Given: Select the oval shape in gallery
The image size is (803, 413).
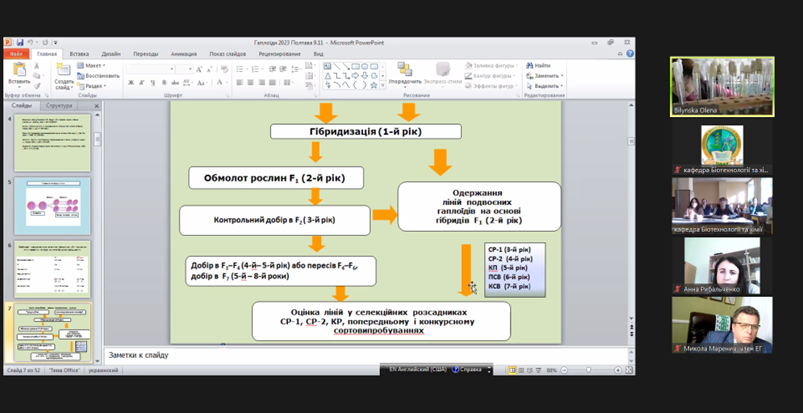Looking at the screenshot, I should point(365,66).
